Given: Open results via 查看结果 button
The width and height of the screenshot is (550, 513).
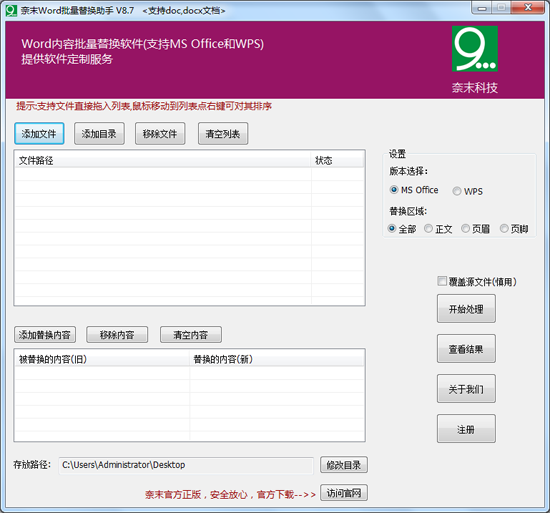Looking at the screenshot, I should [466, 349].
